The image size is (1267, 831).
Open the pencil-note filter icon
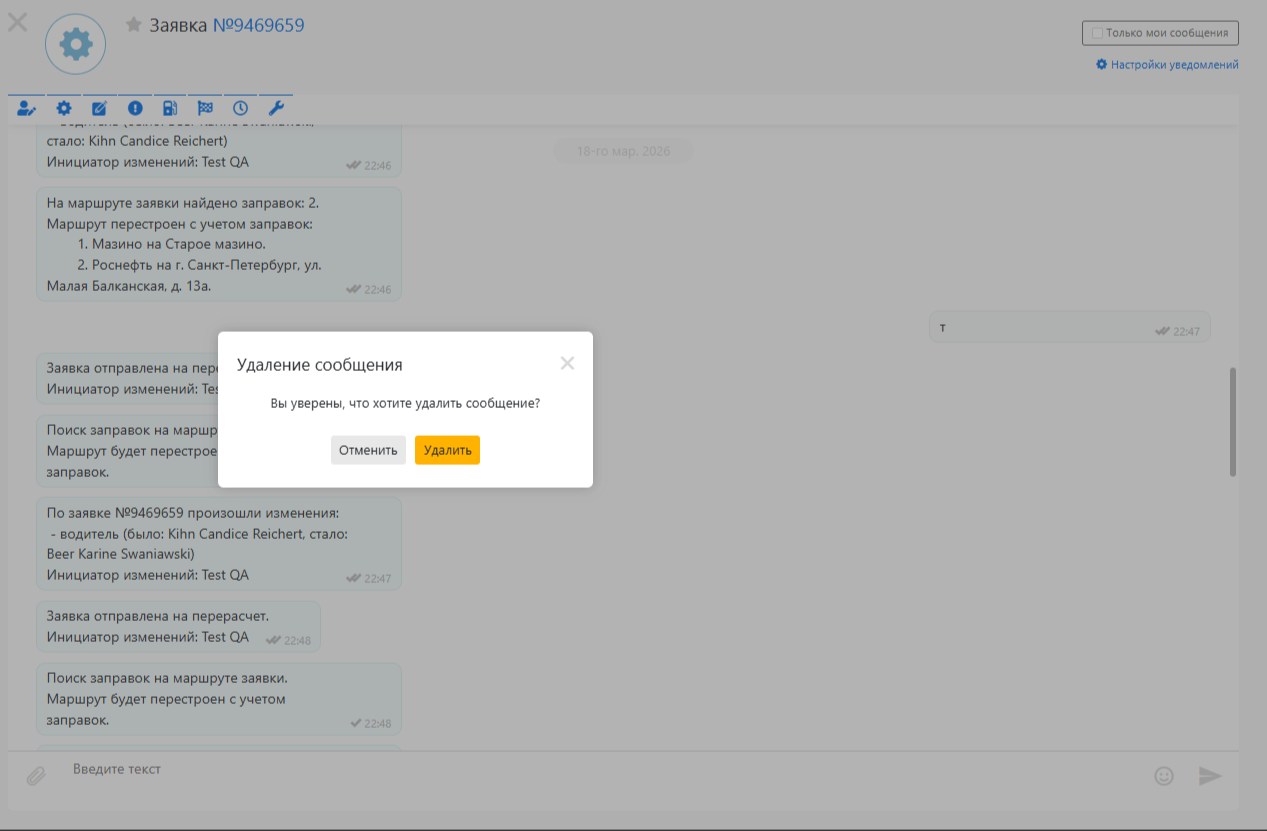[x=99, y=108]
